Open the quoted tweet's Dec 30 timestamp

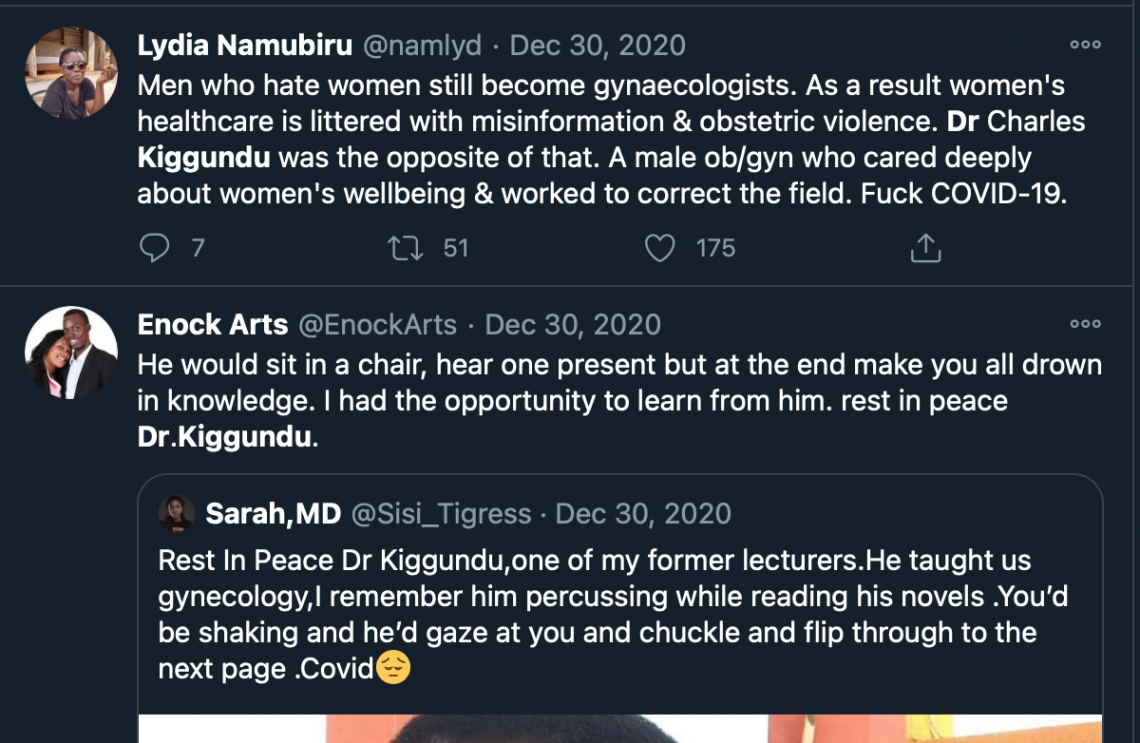coord(643,514)
